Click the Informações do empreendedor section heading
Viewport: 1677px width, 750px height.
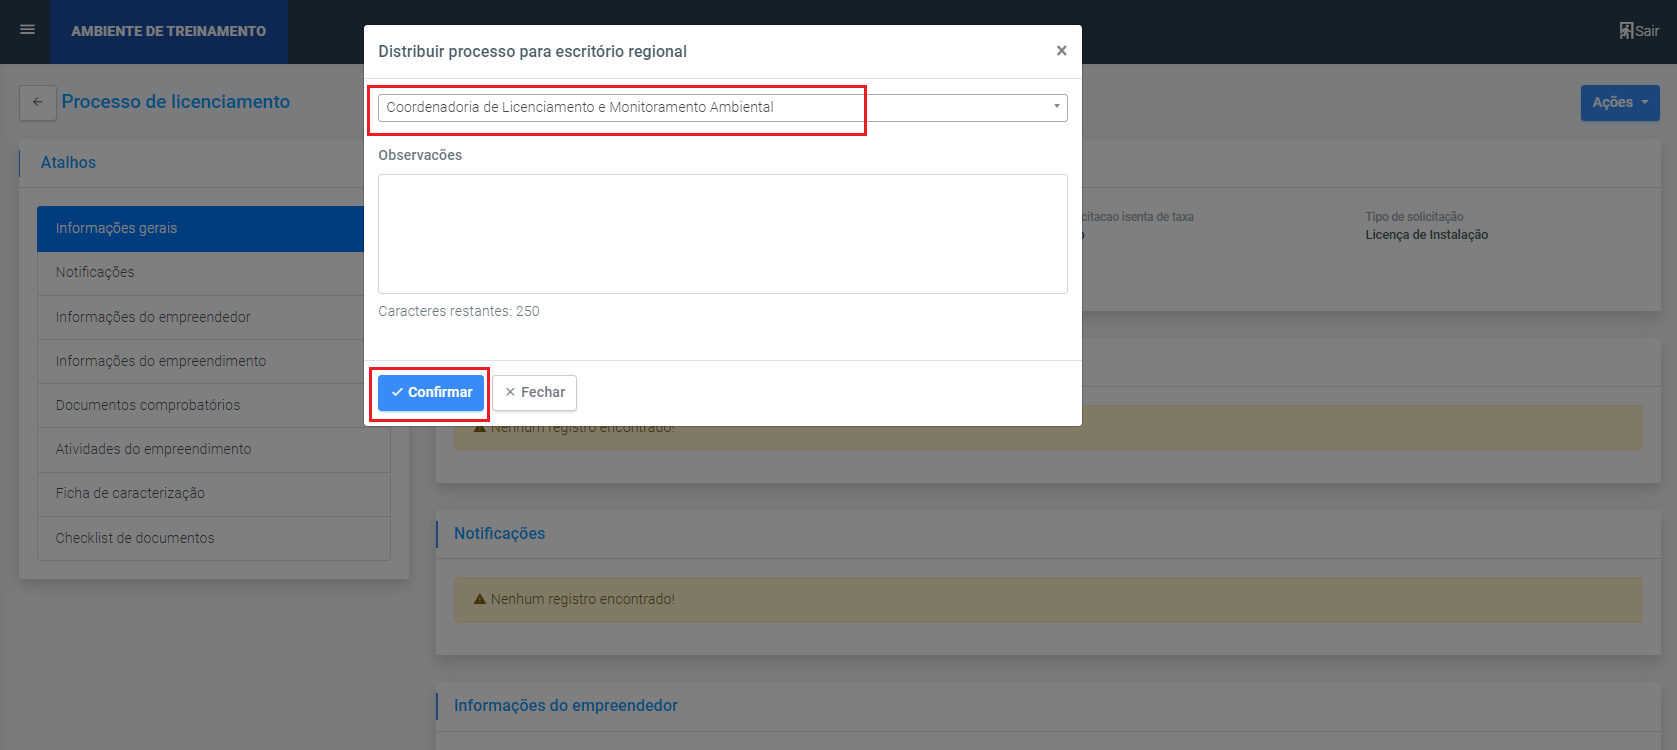click(566, 705)
